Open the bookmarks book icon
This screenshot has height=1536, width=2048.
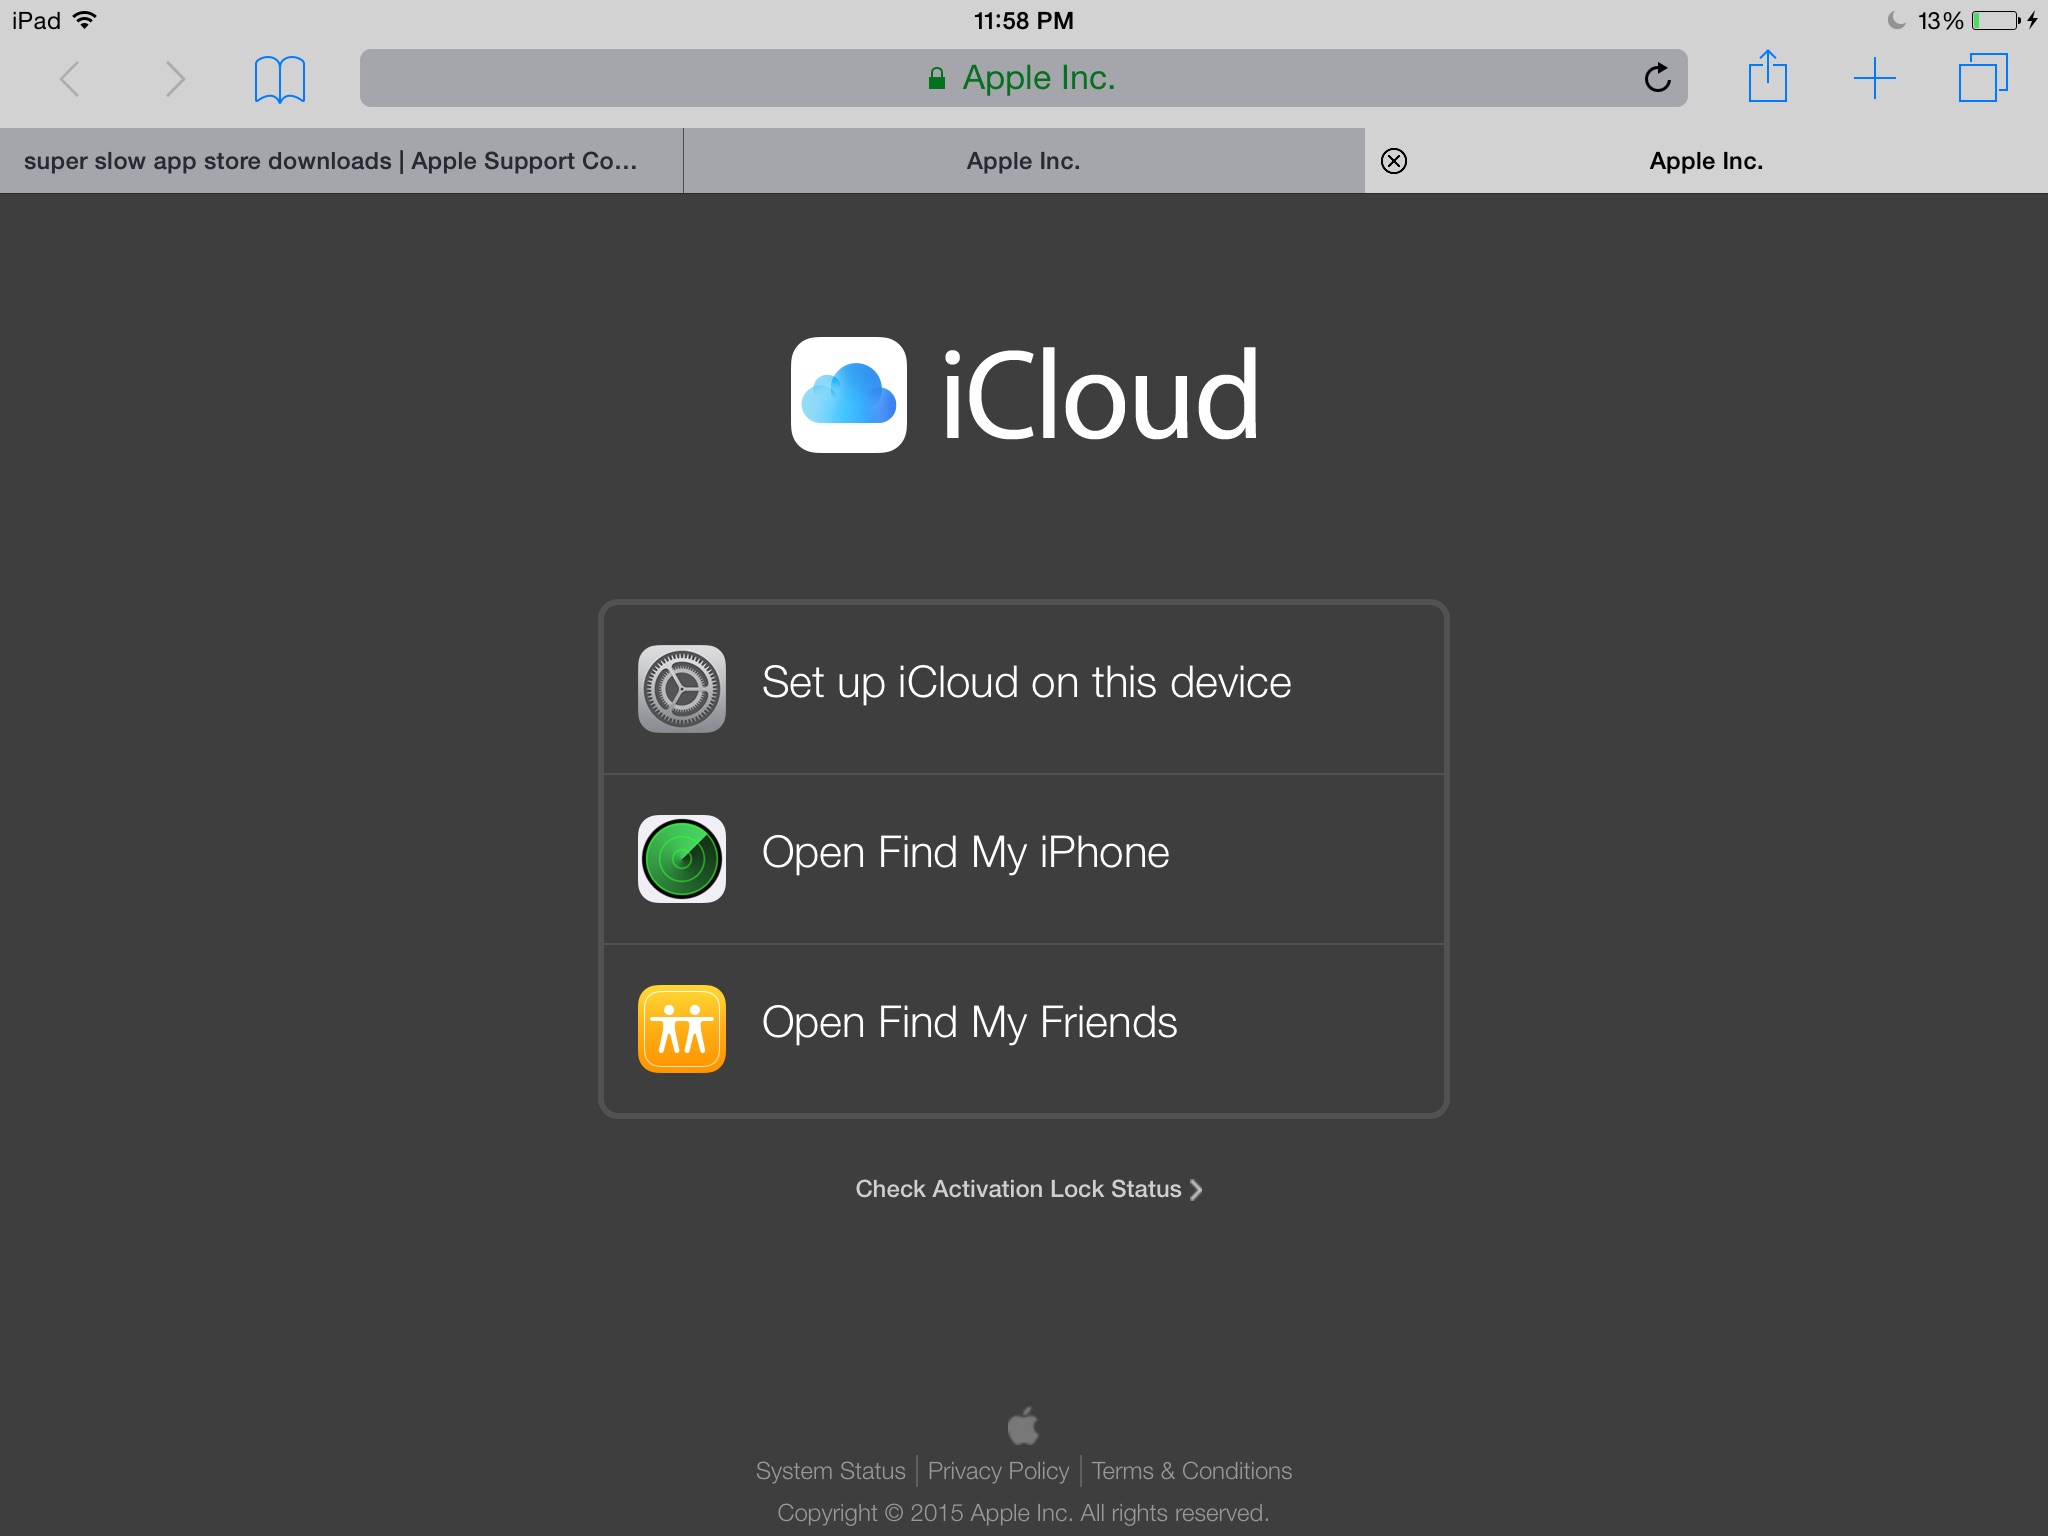tap(279, 79)
